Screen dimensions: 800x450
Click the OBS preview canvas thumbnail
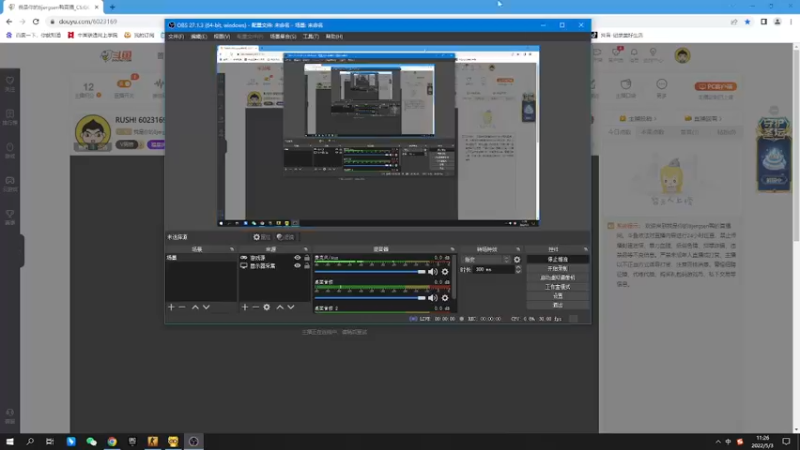(378, 136)
